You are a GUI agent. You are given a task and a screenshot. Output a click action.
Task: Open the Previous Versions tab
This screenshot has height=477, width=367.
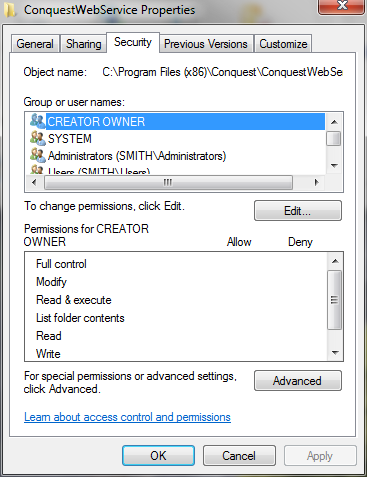tap(206, 44)
